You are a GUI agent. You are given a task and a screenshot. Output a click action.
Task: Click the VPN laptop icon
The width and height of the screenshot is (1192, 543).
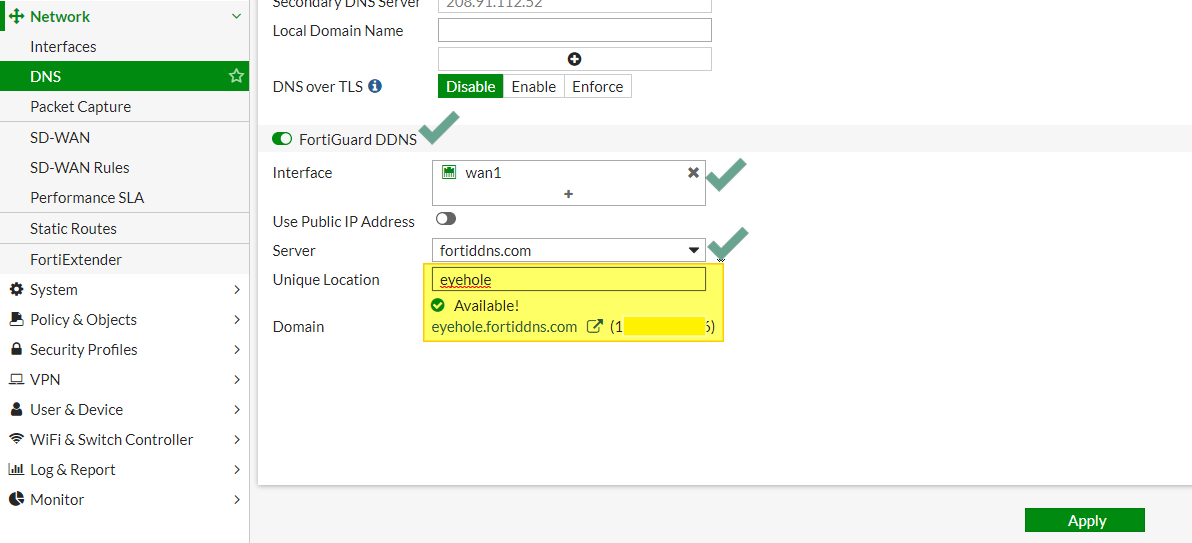click(16, 379)
